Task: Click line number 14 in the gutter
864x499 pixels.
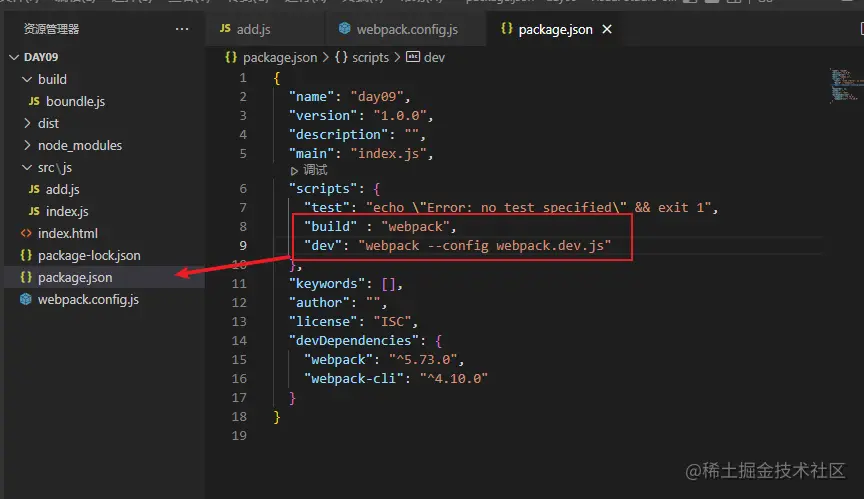Action: point(239,340)
